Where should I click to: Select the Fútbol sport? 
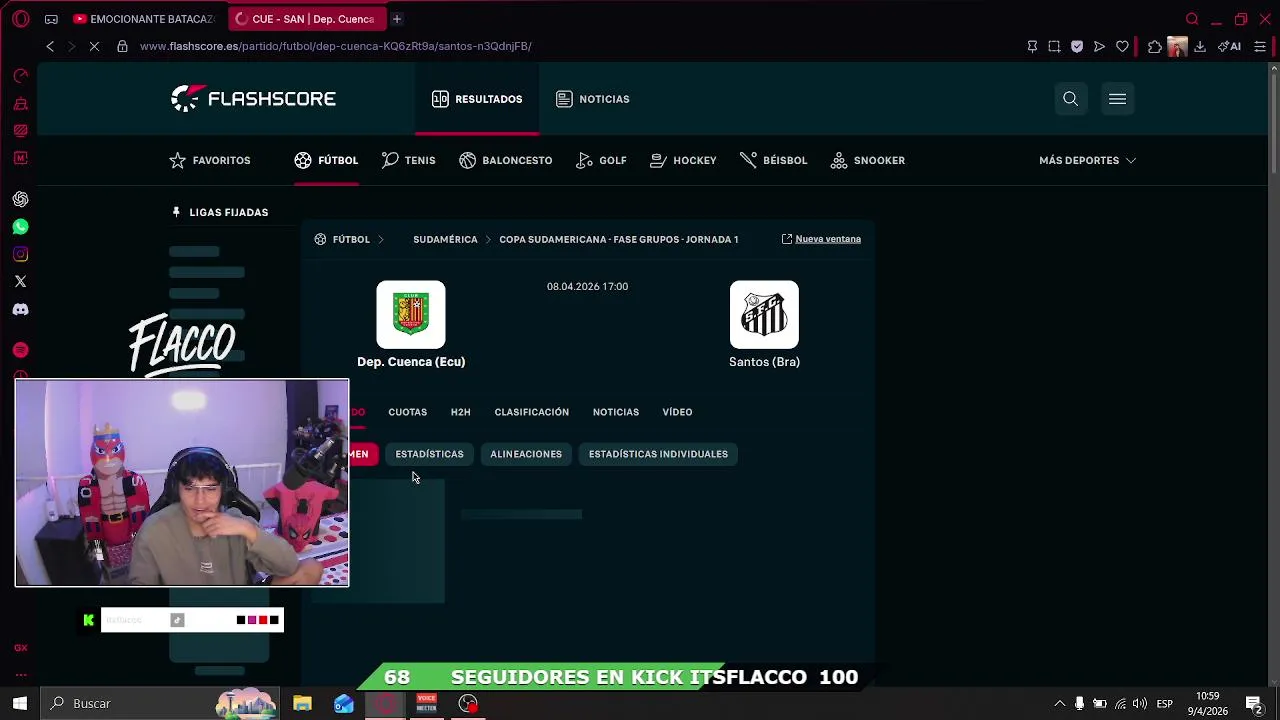pyautogui.click(x=326, y=160)
